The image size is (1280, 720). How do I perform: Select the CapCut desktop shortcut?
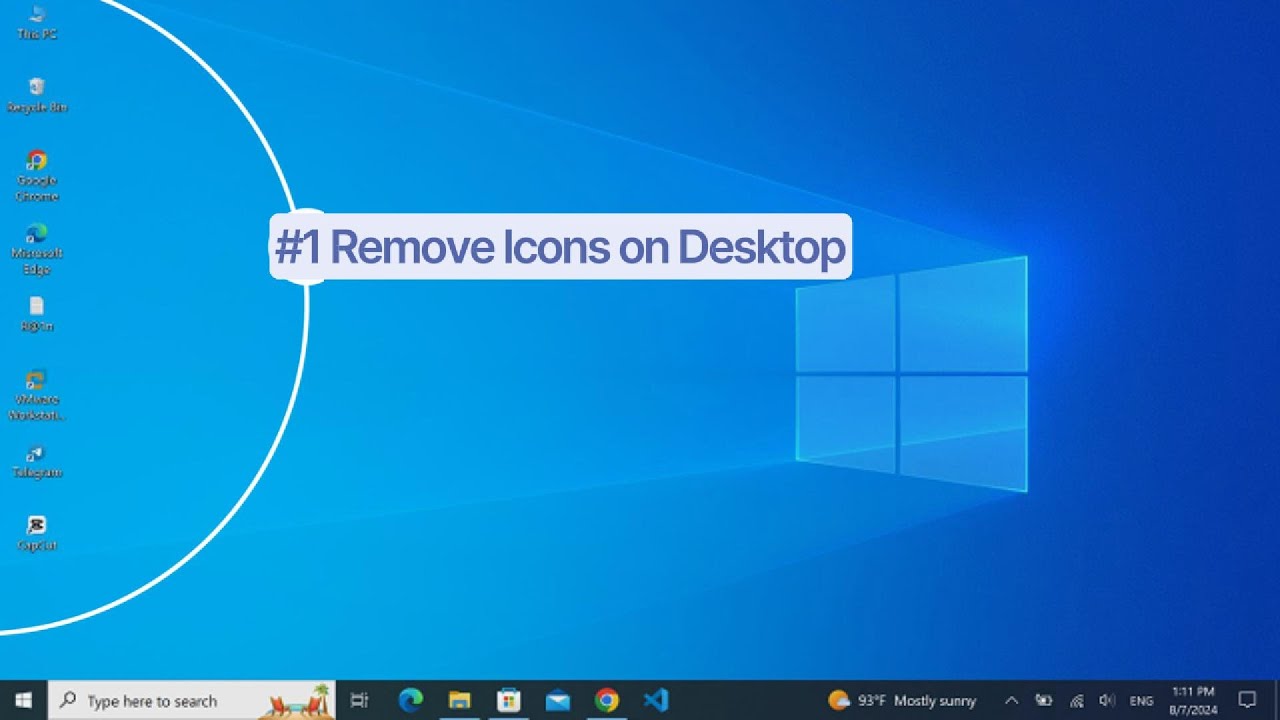tap(37, 534)
